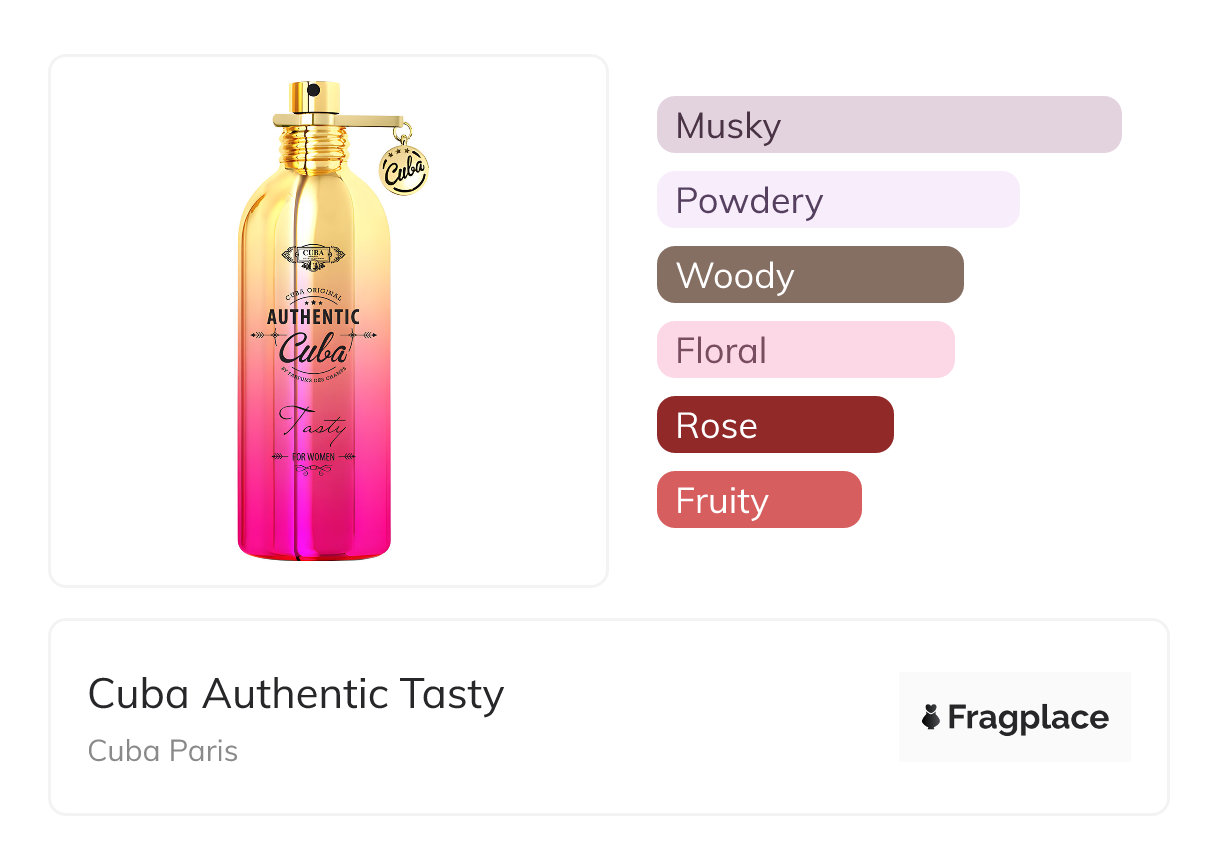Click the Fragplace wordmark text

pos(1028,717)
